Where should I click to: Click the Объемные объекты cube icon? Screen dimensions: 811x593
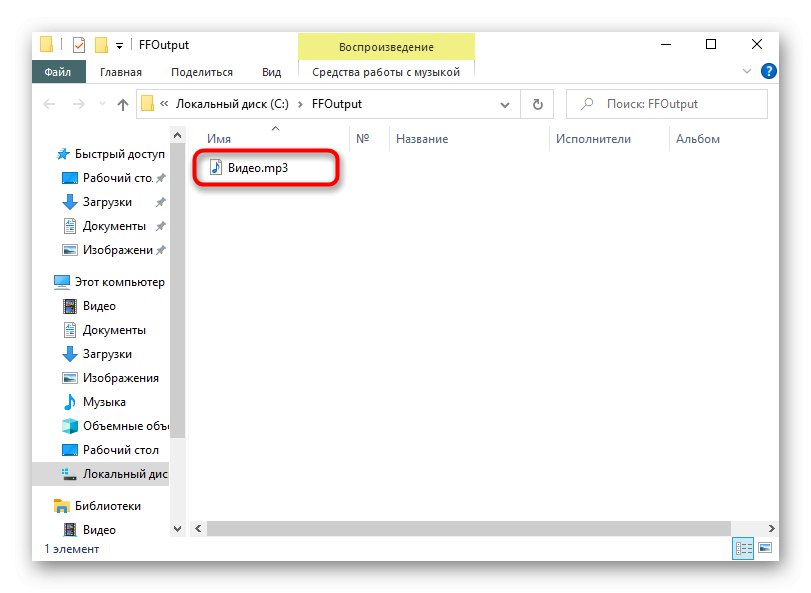(x=70, y=426)
